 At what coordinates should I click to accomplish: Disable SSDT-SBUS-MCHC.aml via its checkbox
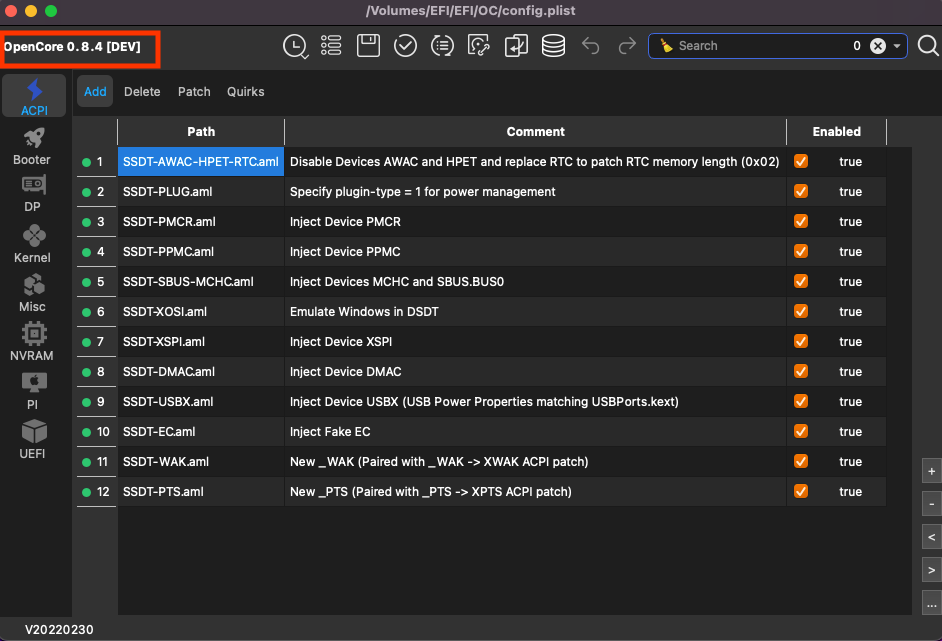pyautogui.click(x=801, y=281)
